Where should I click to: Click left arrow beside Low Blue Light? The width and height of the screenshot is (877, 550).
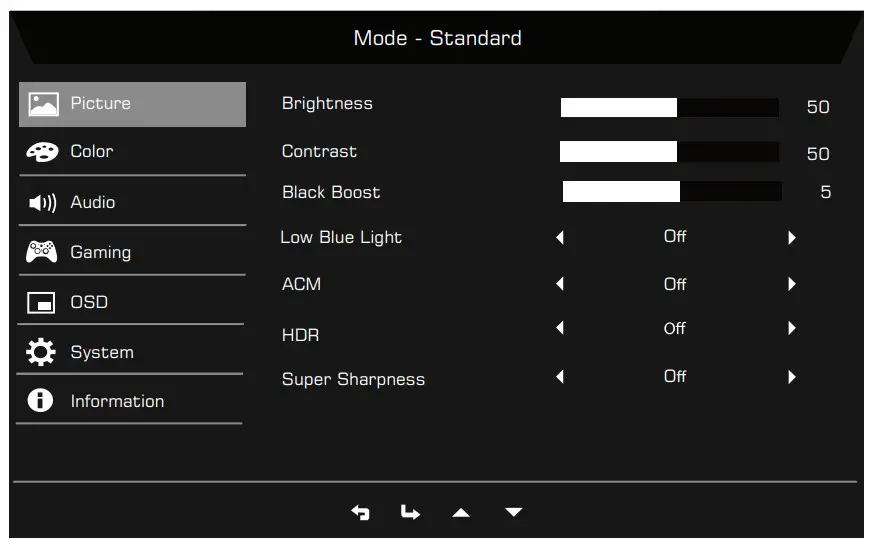click(560, 238)
